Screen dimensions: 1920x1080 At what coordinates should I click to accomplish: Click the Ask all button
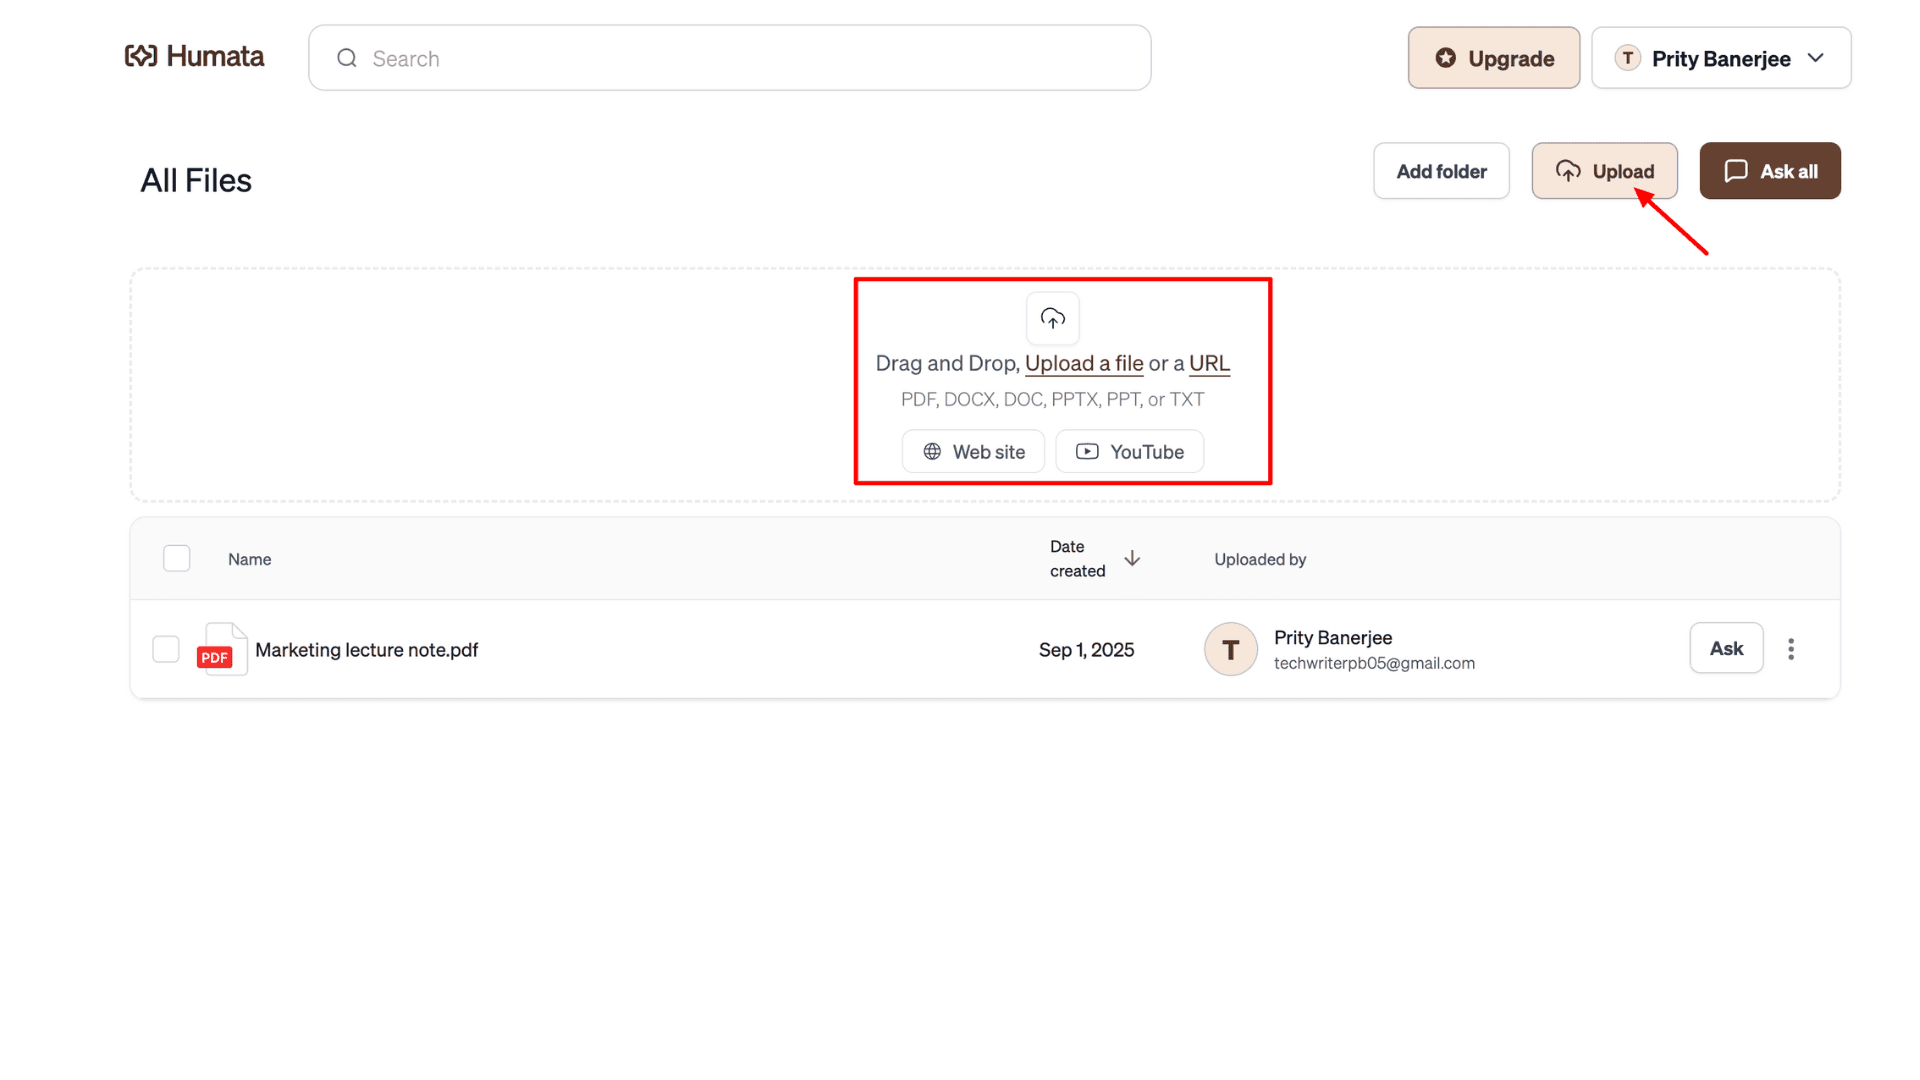click(1769, 171)
